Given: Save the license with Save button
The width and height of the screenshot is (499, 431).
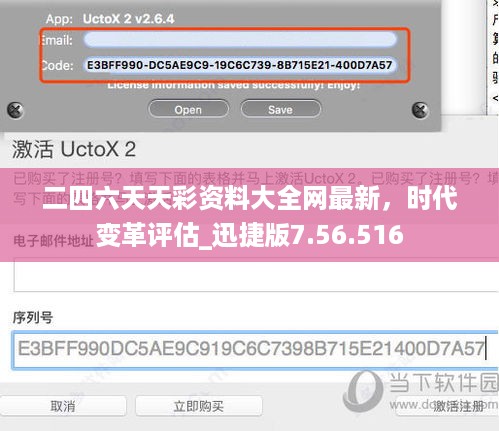Looking at the screenshot, I should click(280, 109).
